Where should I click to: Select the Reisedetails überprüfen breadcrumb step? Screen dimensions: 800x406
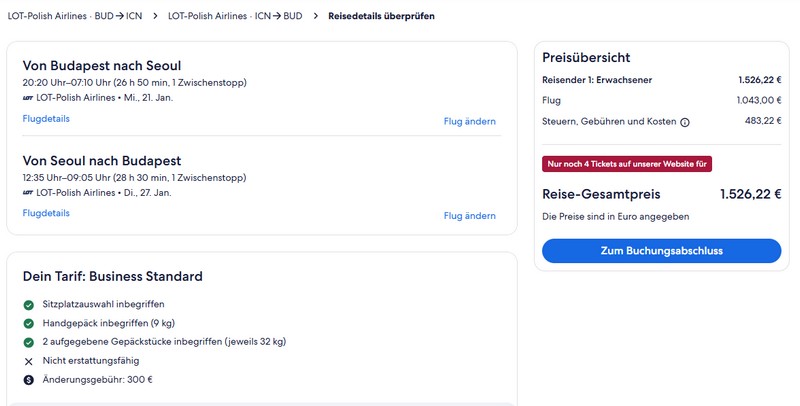tap(381, 17)
